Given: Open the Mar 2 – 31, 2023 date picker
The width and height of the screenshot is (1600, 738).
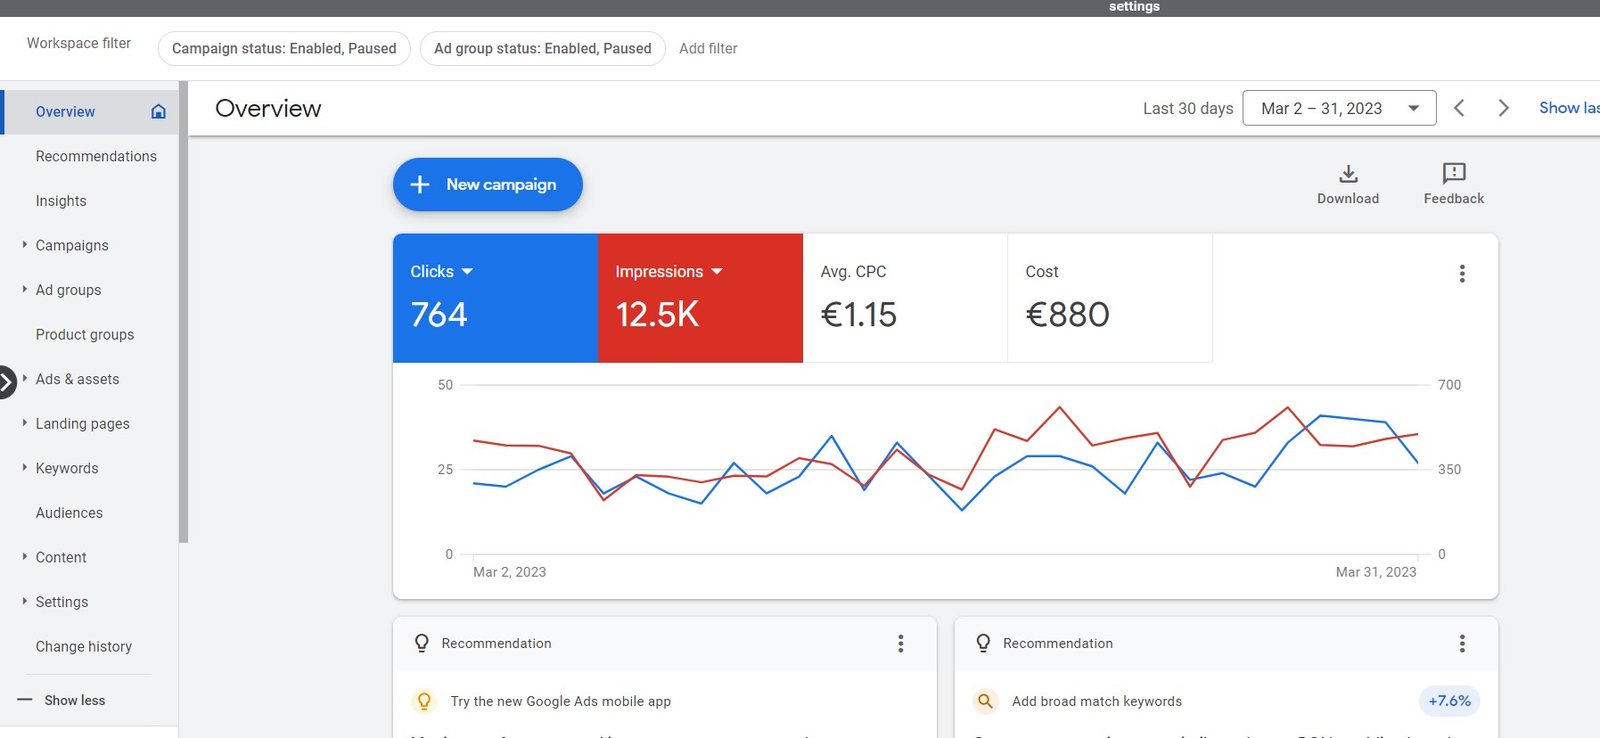Looking at the screenshot, I should [x=1339, y=108].
